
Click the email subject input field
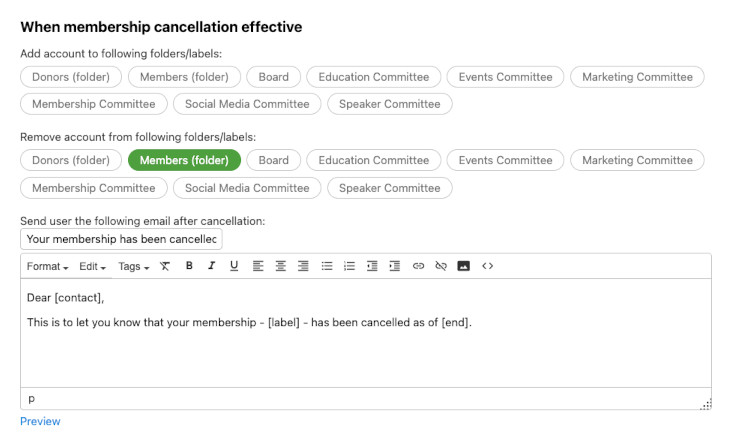point(121,239)
